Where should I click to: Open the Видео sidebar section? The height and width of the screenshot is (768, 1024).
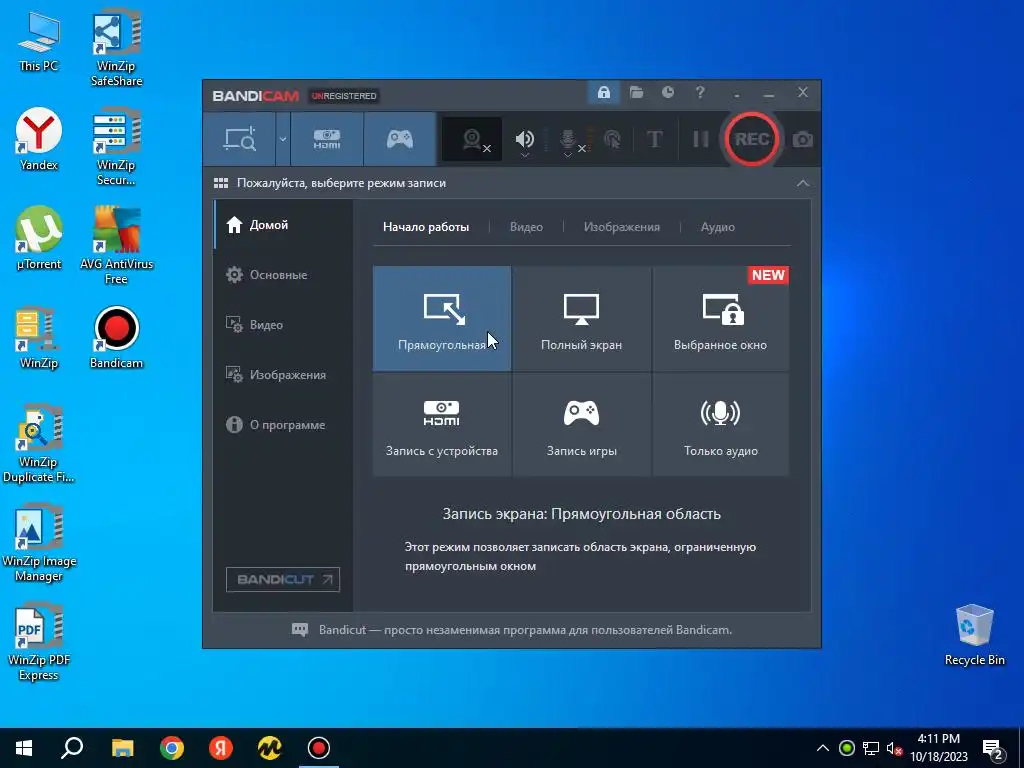(283, 325)
